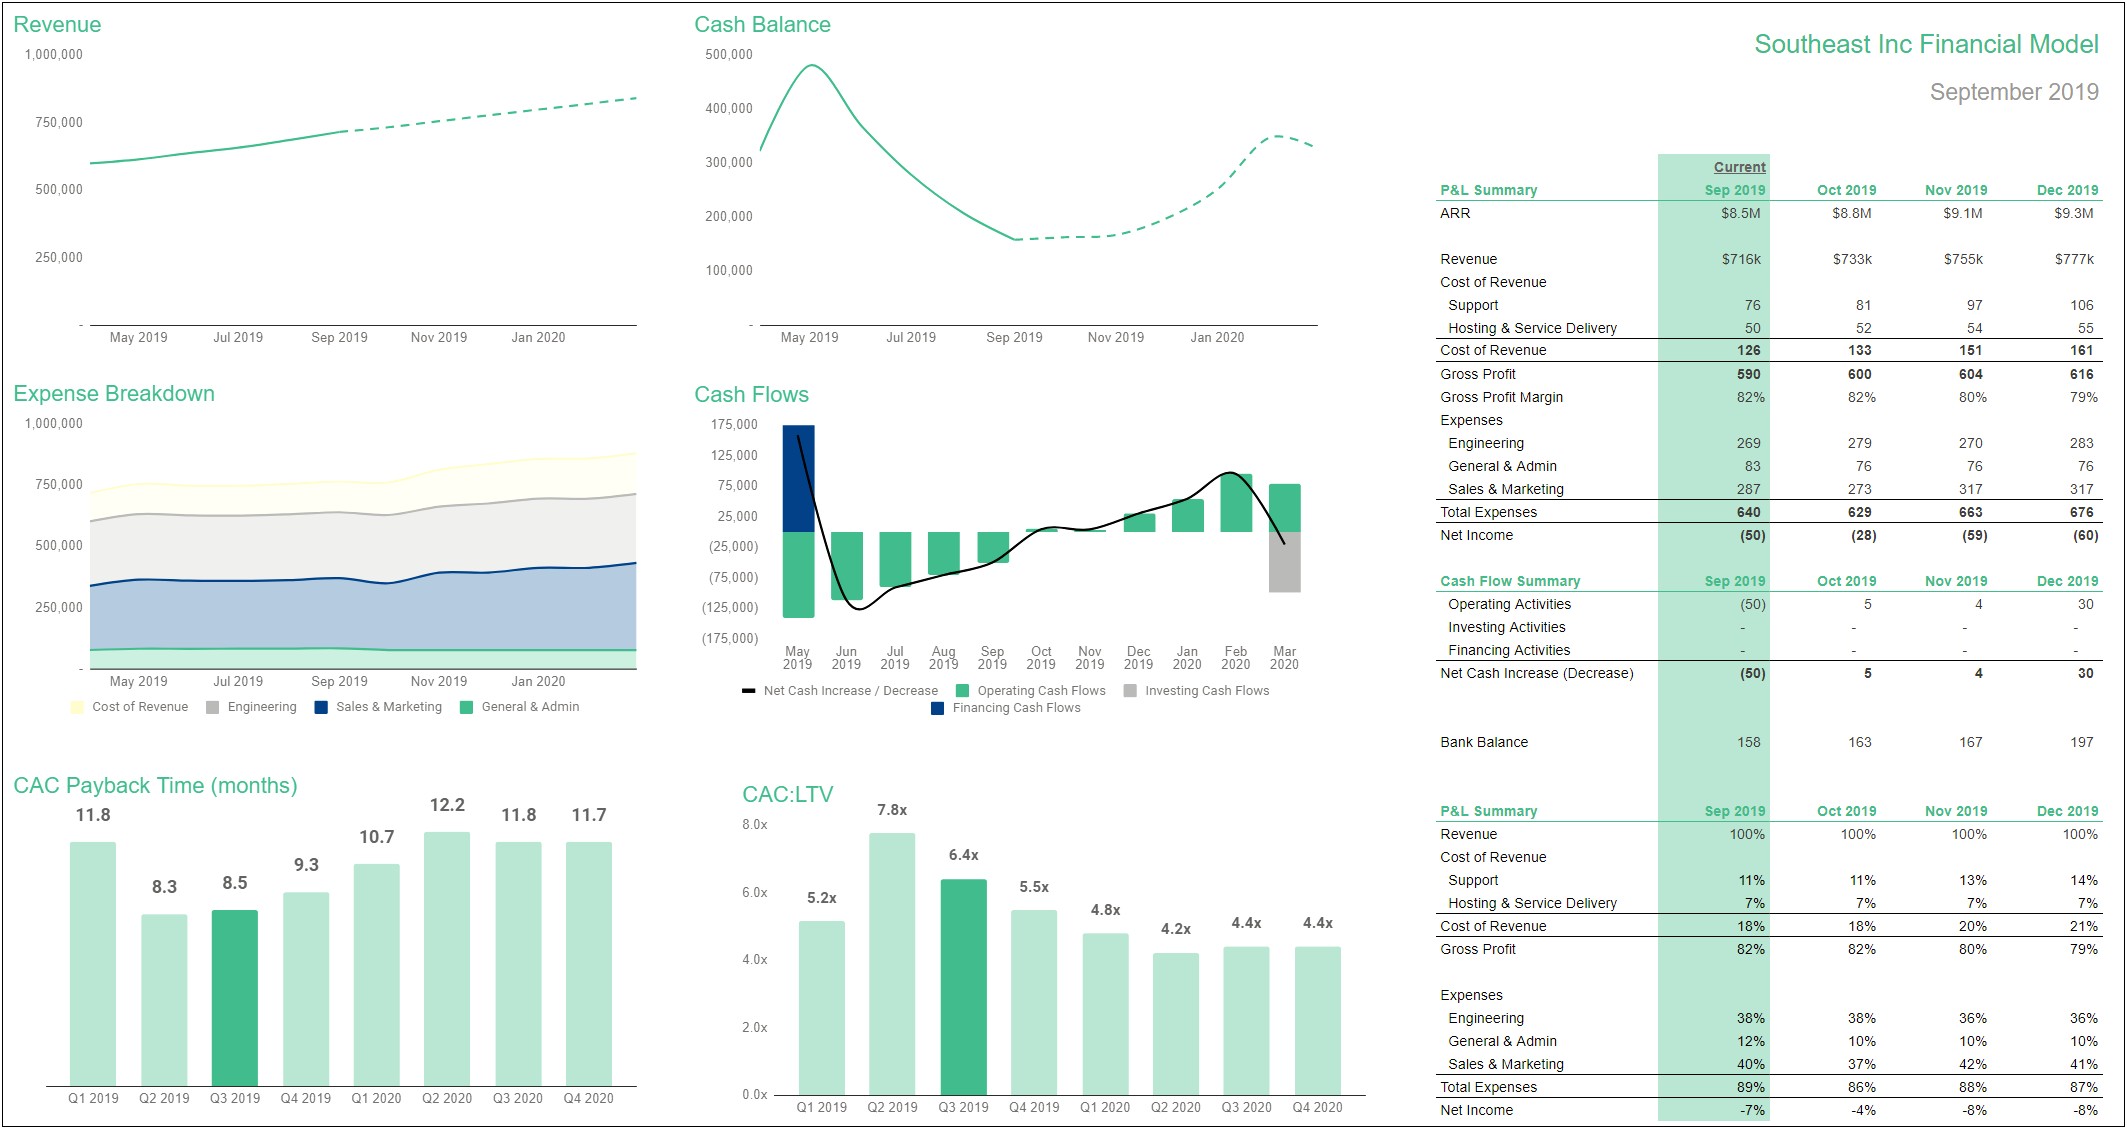2127x1129 pixels.
Task: Click the Oct 2019 header in the top P&L table
Action: coord(1846,190)
